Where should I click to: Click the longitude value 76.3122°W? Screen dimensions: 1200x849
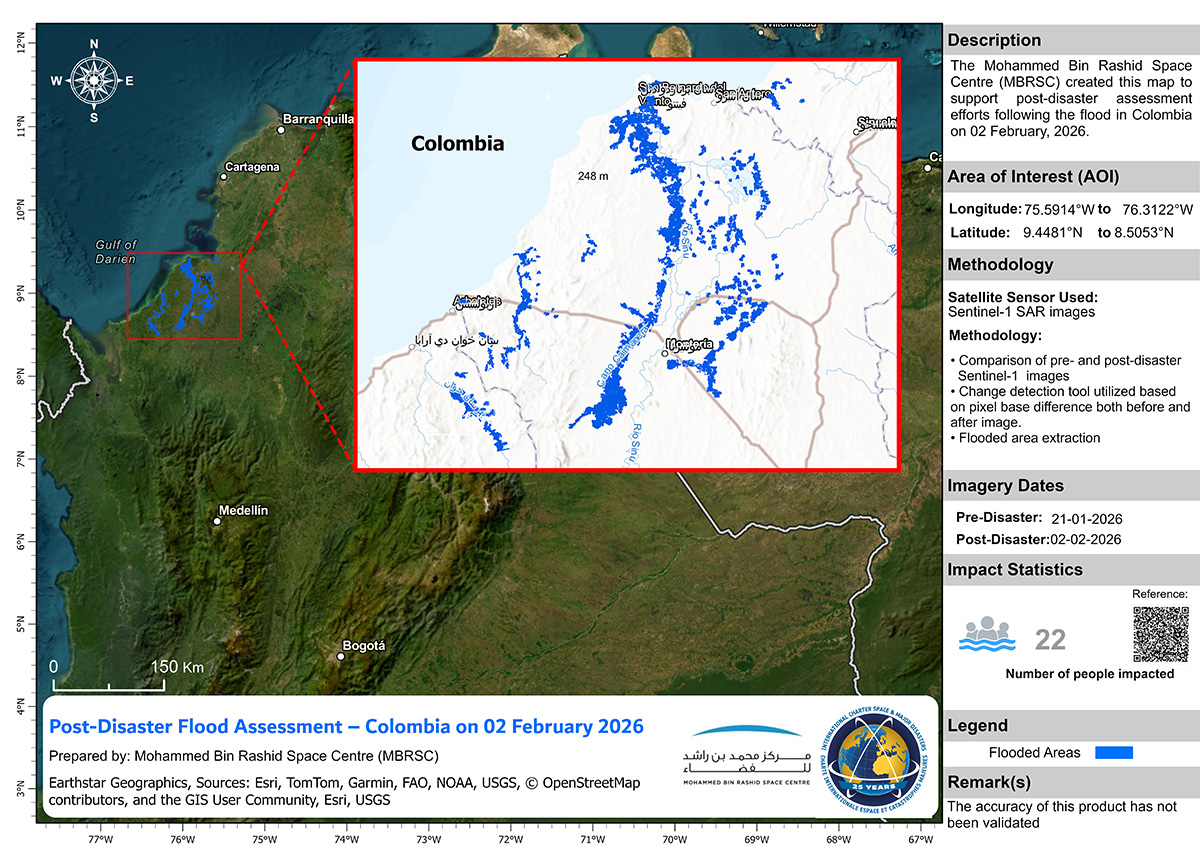(1158, 210)
